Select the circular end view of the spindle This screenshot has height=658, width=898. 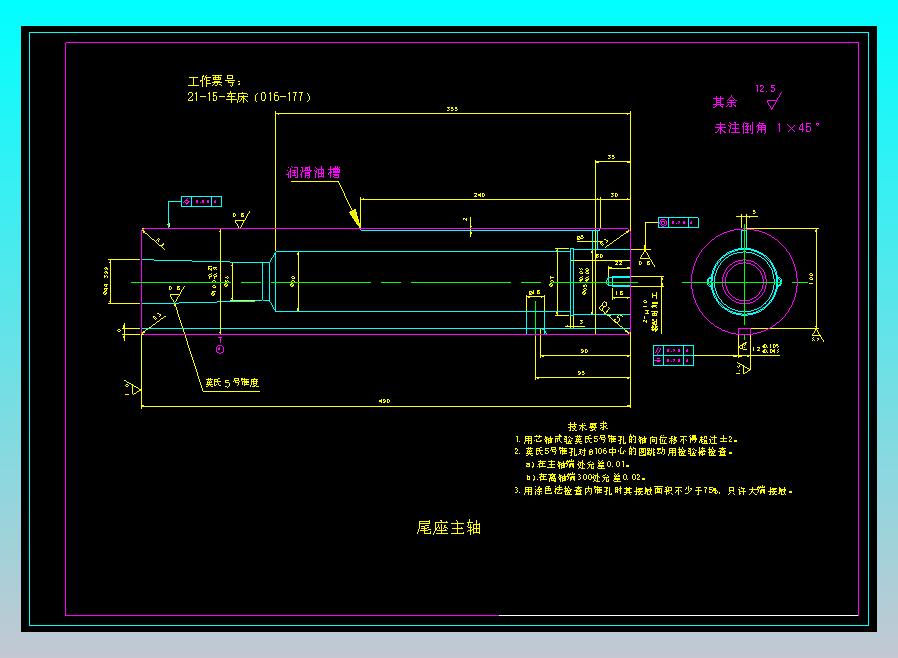[x=744, y=282]
